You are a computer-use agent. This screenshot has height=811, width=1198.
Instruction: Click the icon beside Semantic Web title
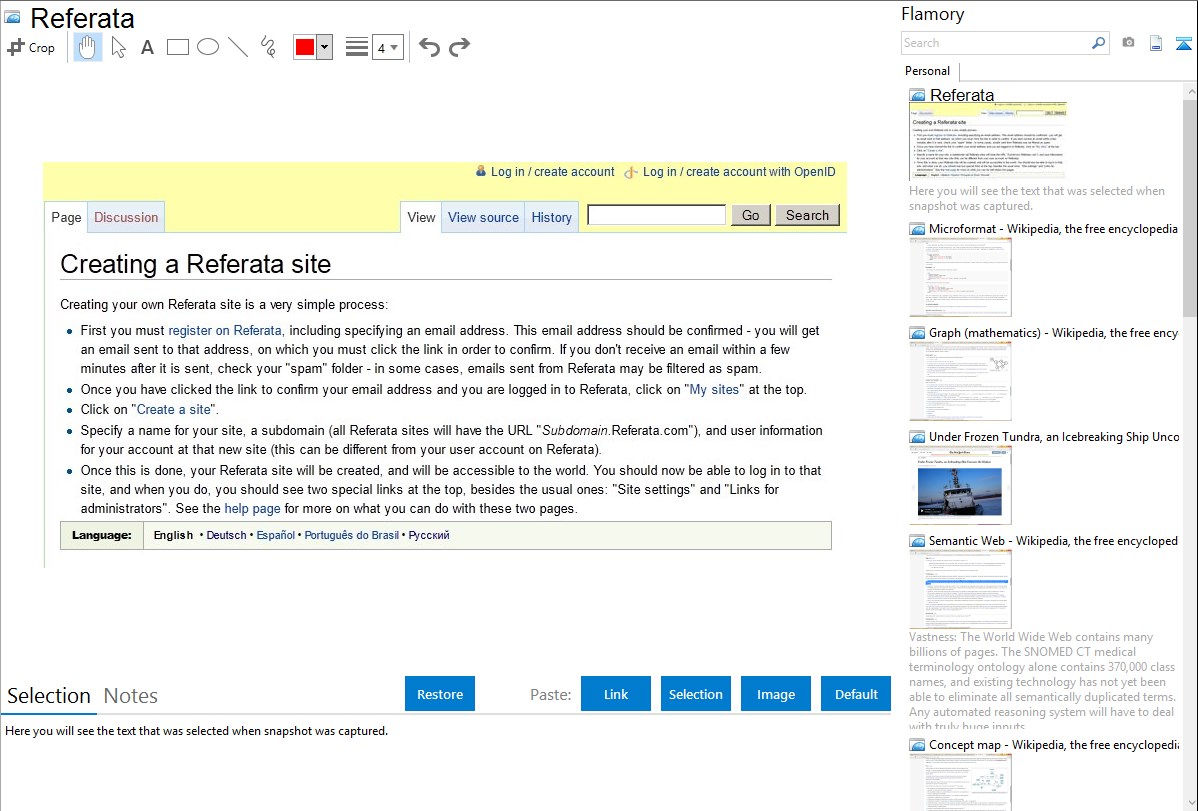[917, 541]
